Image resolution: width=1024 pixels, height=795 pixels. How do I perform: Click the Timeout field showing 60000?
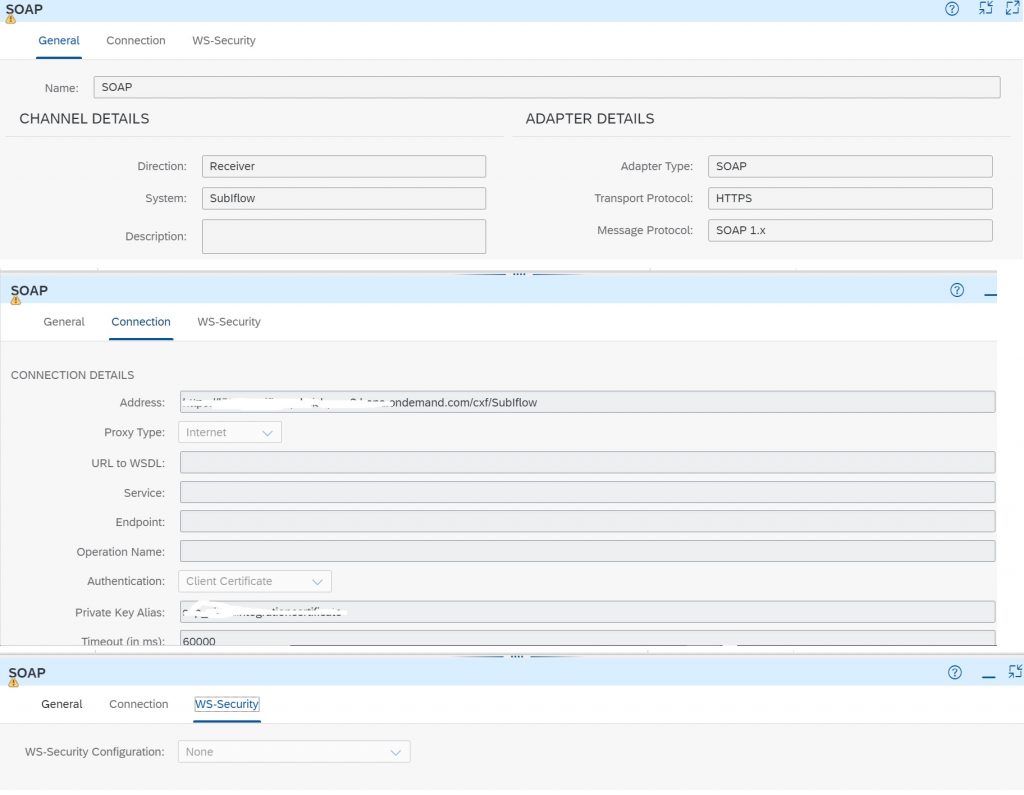(x=588, y=639)
